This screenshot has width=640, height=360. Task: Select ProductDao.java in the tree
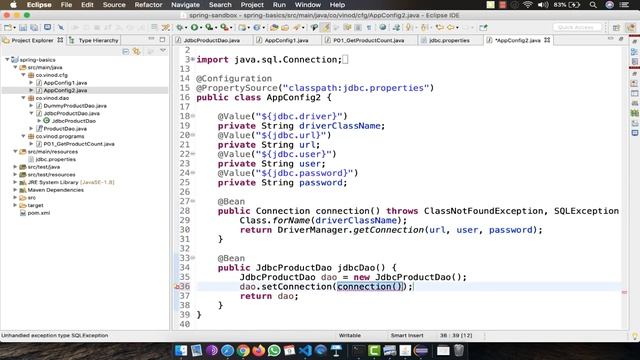tap(65, 129)
